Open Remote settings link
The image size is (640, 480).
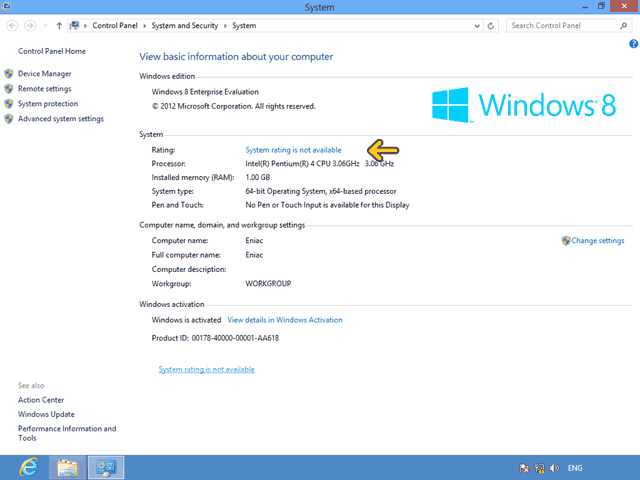(x=44, y=89)
